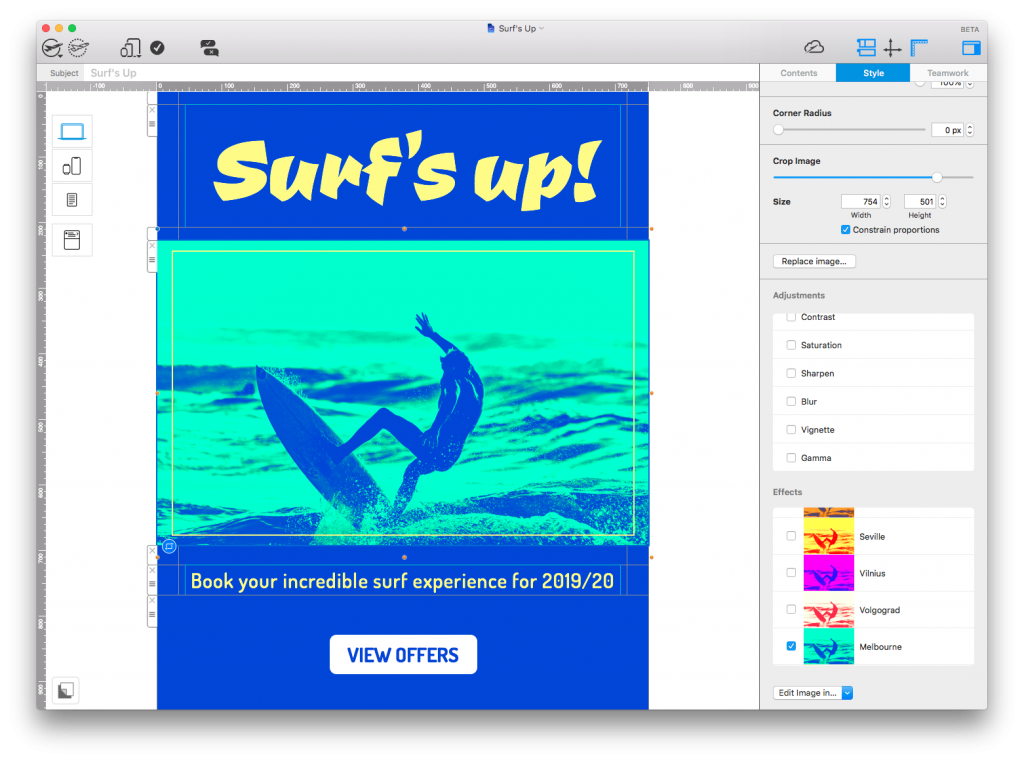Select the Book your incredible surf experience text

click(402, 580)
